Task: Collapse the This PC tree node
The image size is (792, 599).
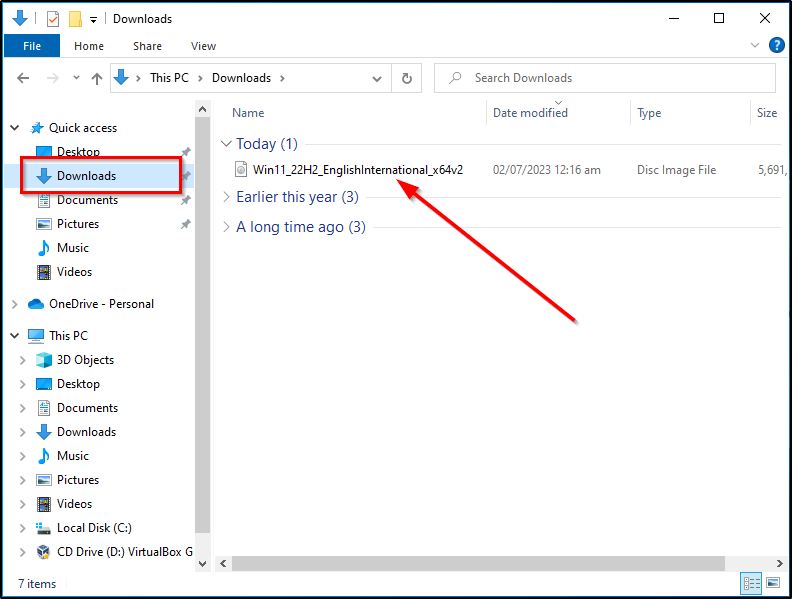Action: point(15,335)
